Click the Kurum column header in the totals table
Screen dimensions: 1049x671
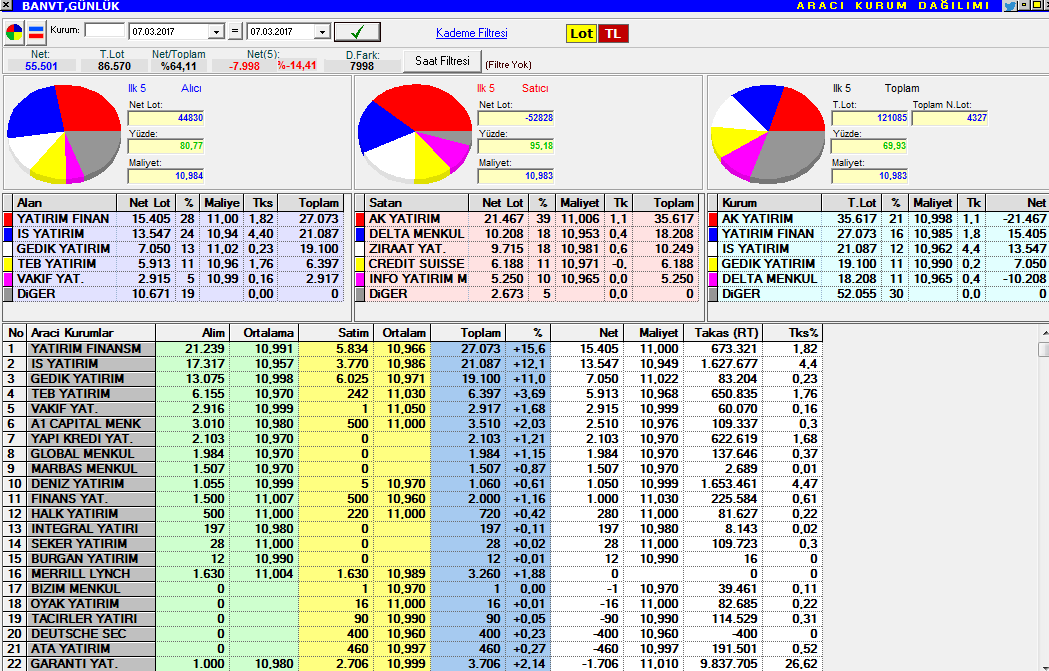[769, 203]
